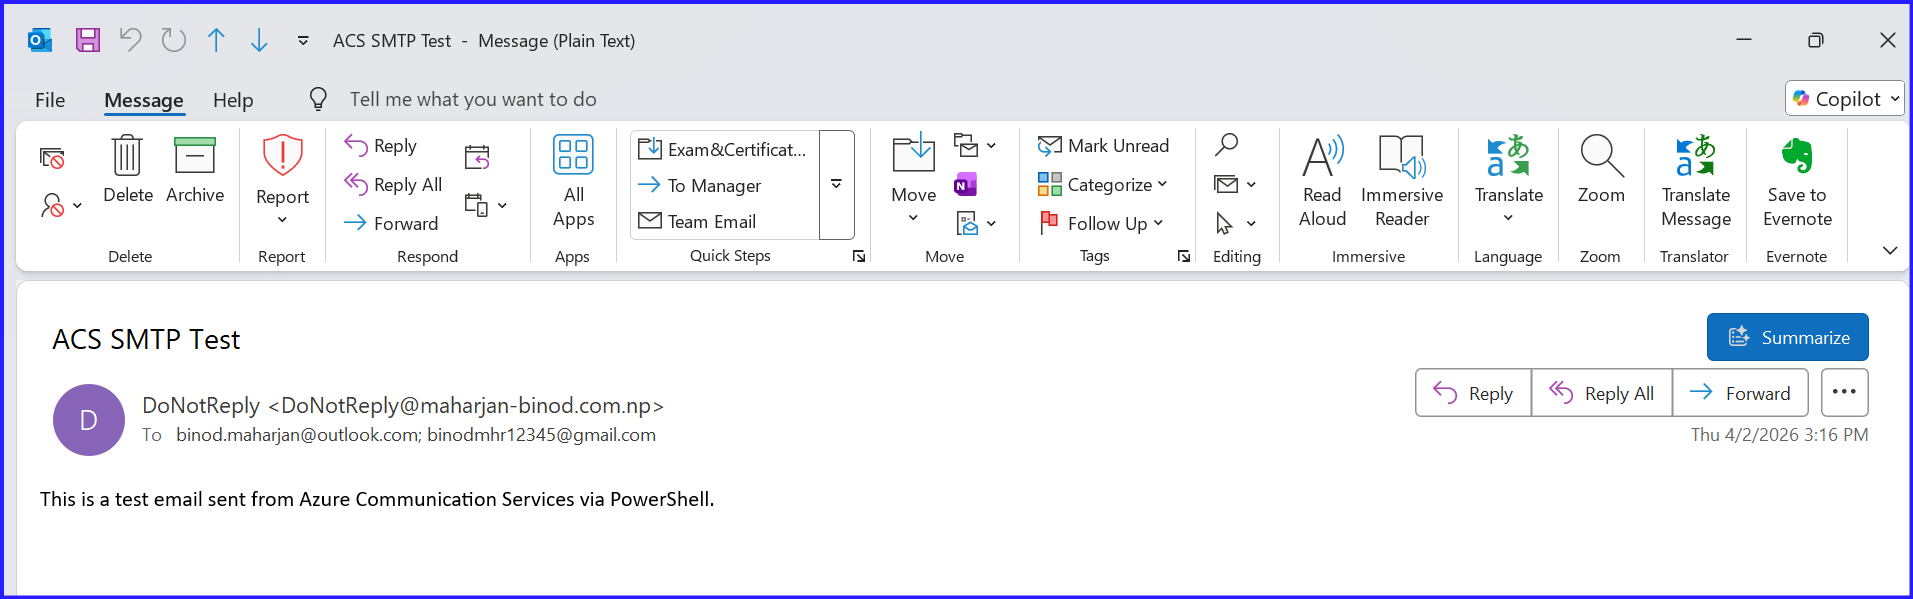1913x599 pixels.
Task: Open Customize Quick Access Toolbar dropdown
Action: pyautogui.click(x=303, y=41)
